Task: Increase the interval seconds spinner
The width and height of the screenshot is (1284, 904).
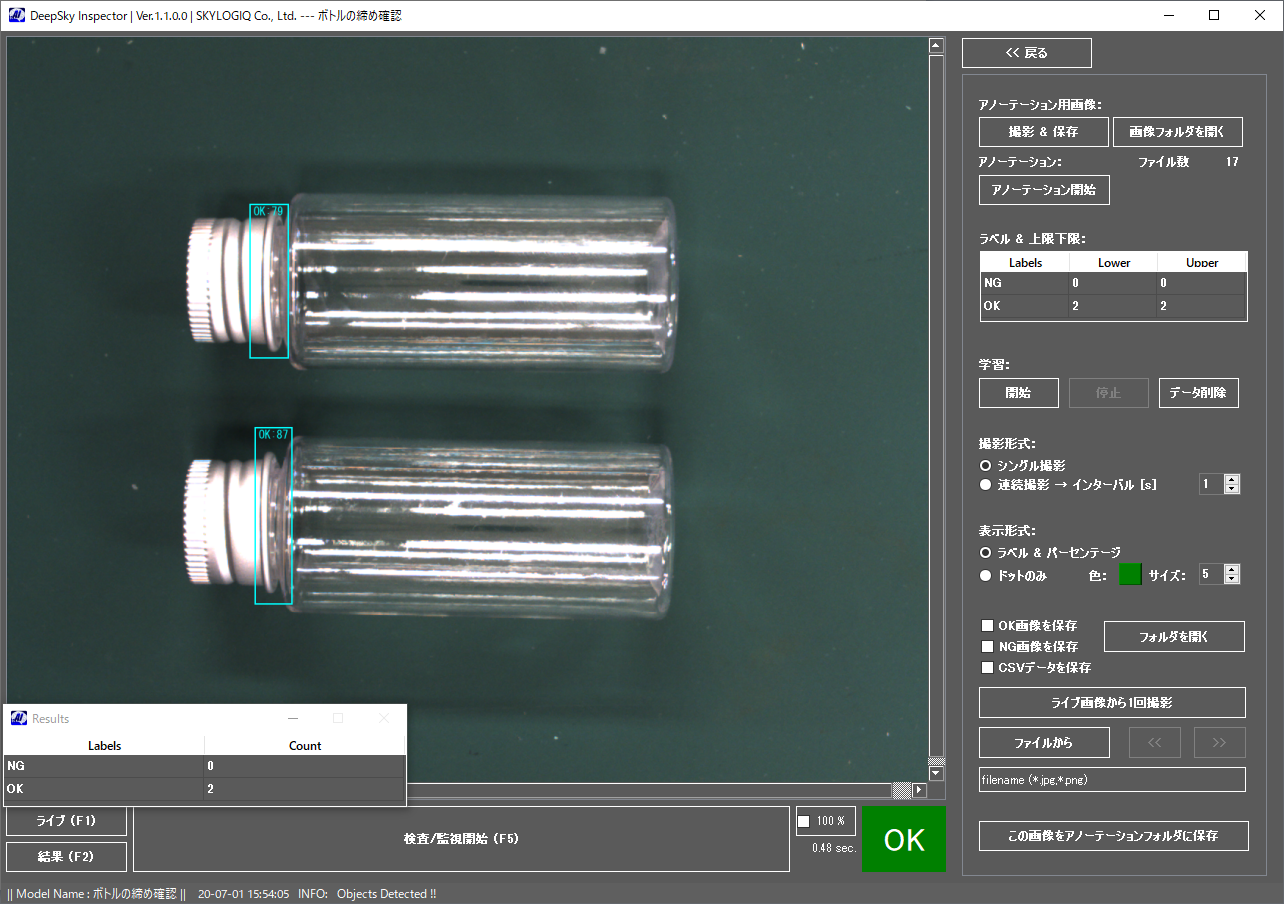Action: point(1232,479)
